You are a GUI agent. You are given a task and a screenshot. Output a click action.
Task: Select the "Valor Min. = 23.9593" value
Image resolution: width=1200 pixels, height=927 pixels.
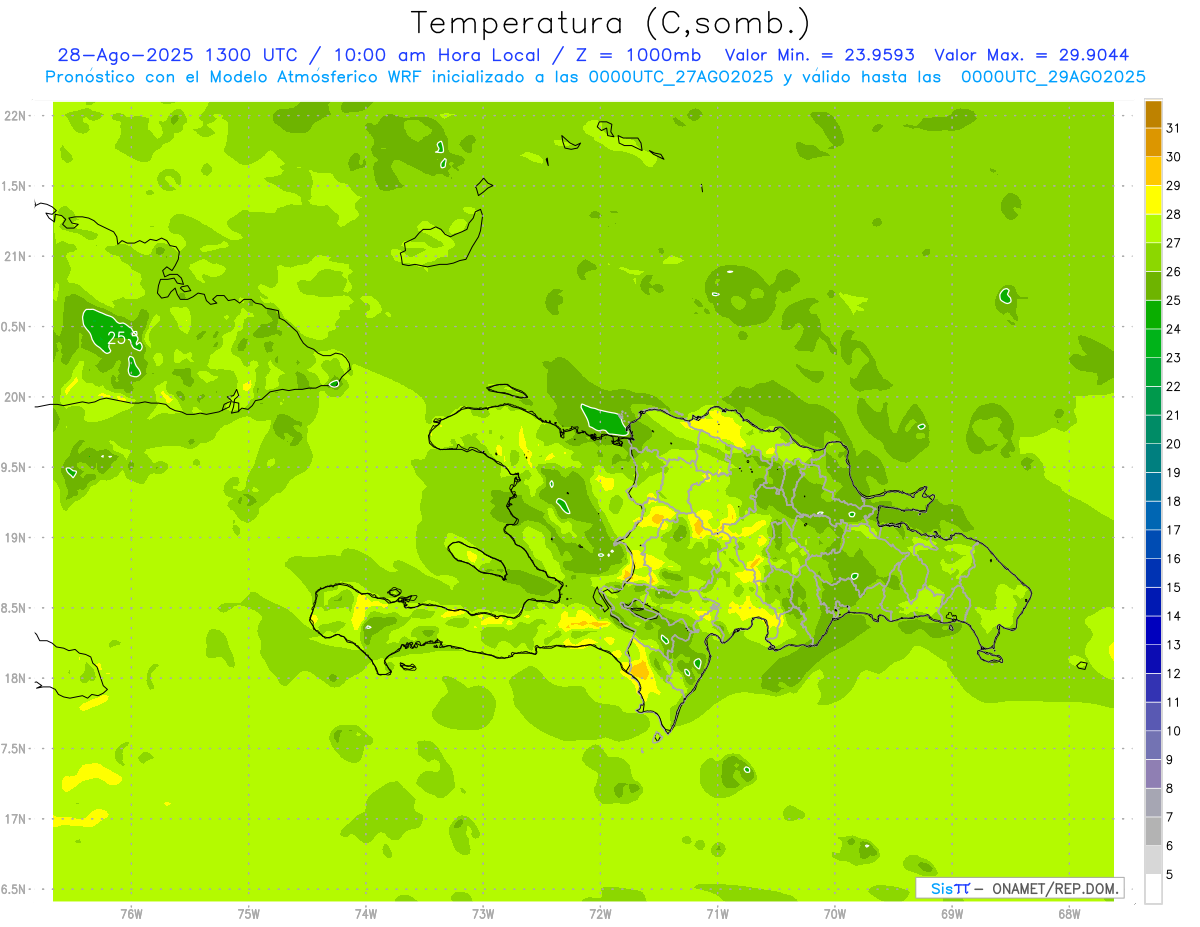(x=820, y=55)
